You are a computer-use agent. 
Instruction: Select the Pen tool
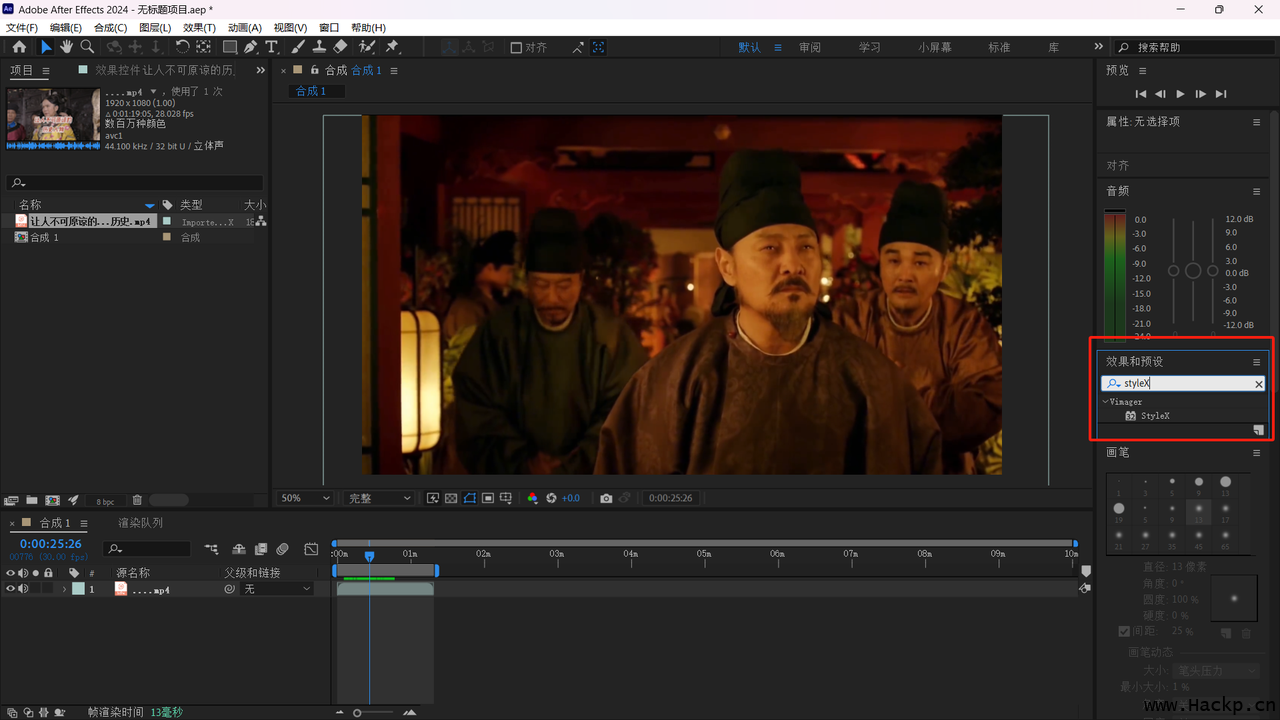[250, 47]
